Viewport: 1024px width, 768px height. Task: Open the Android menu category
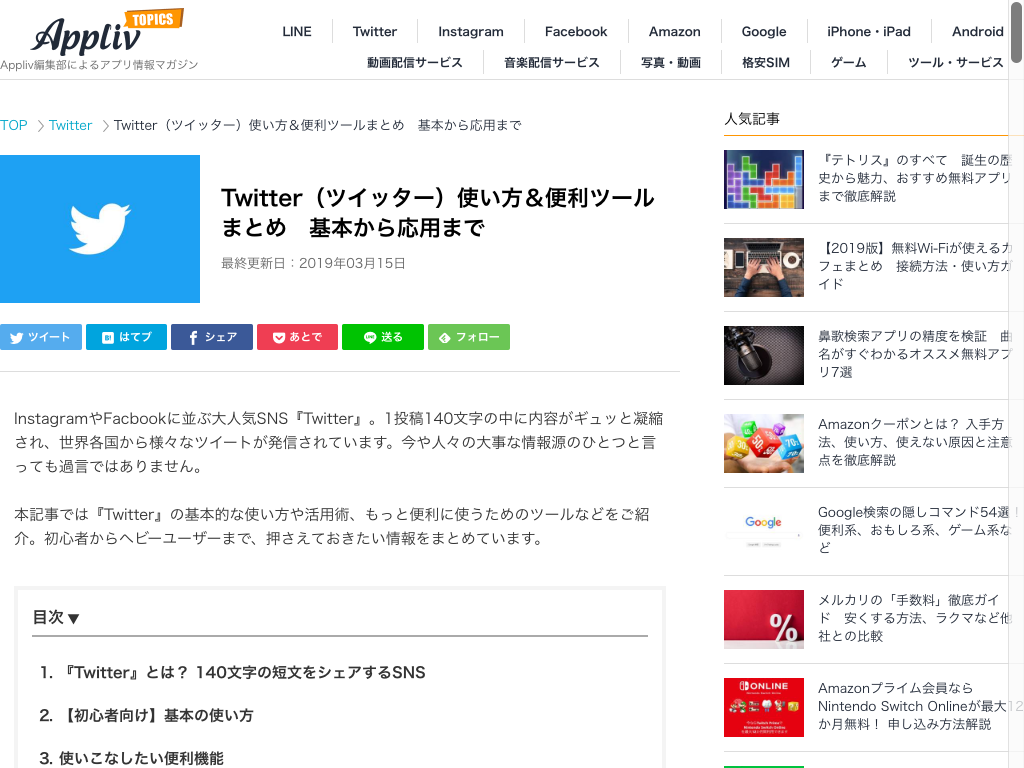pyautogui.click(x=977, y=31)
